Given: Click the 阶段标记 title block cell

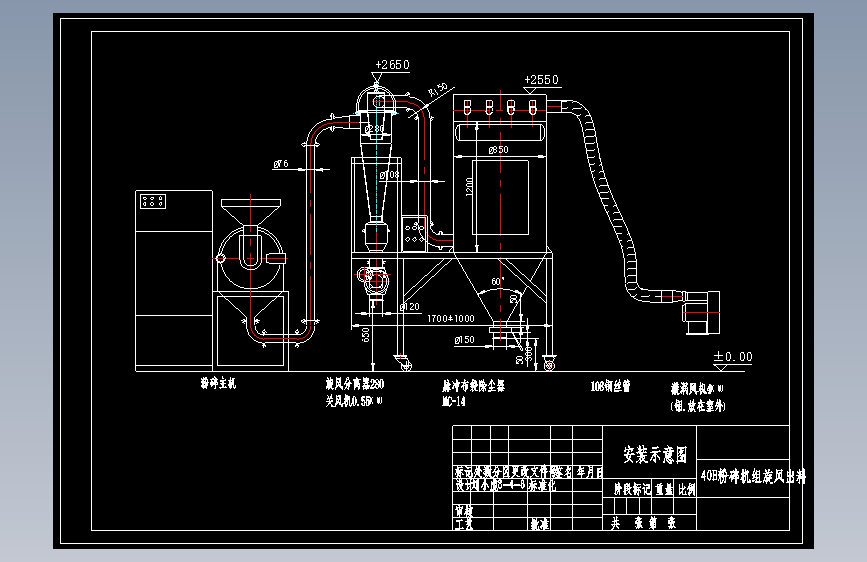Looking at the screenshot, I should pyautogui.click(x=632, y=489).
